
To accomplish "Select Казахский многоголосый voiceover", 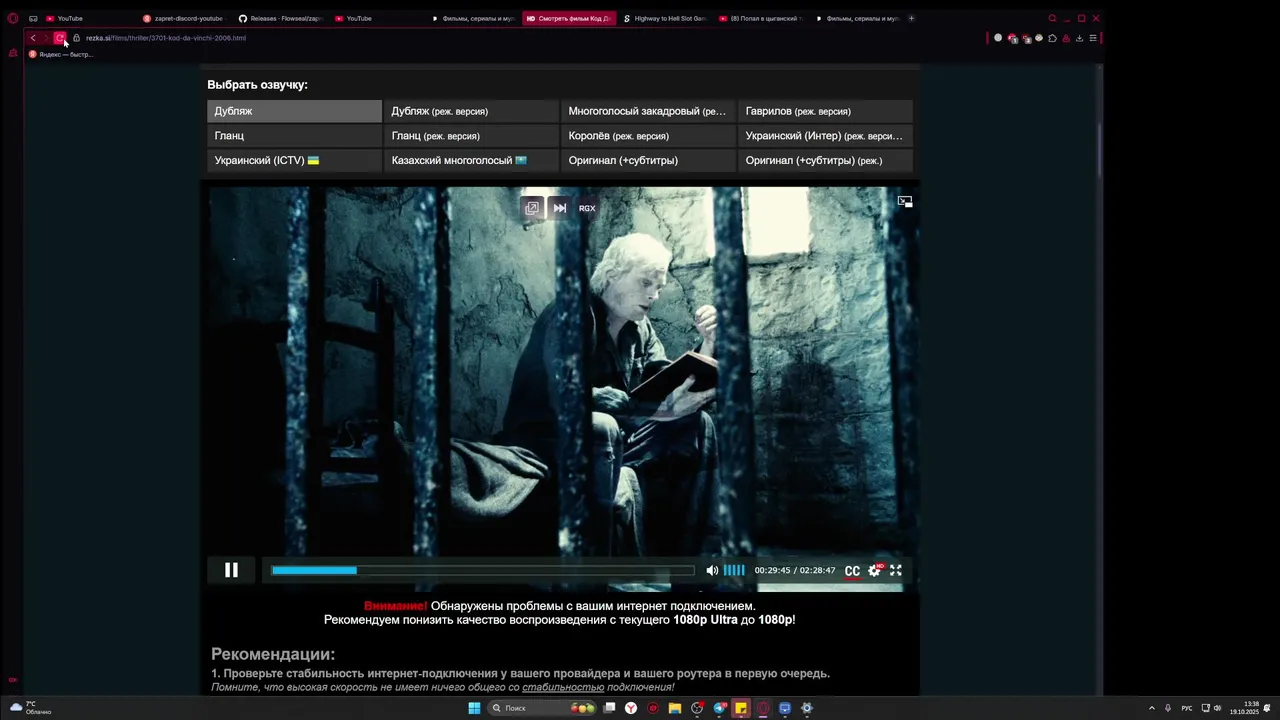I will point(471,160).
